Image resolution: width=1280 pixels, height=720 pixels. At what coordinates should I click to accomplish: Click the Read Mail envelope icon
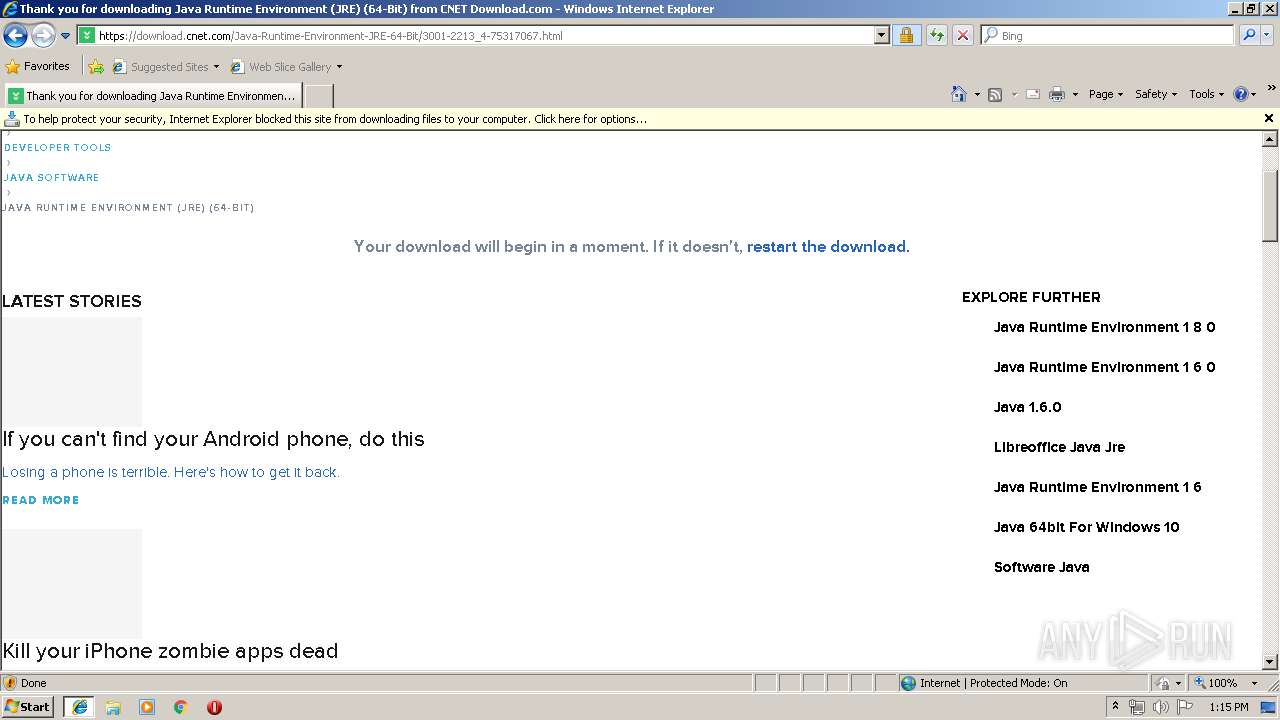(1033, 94)
